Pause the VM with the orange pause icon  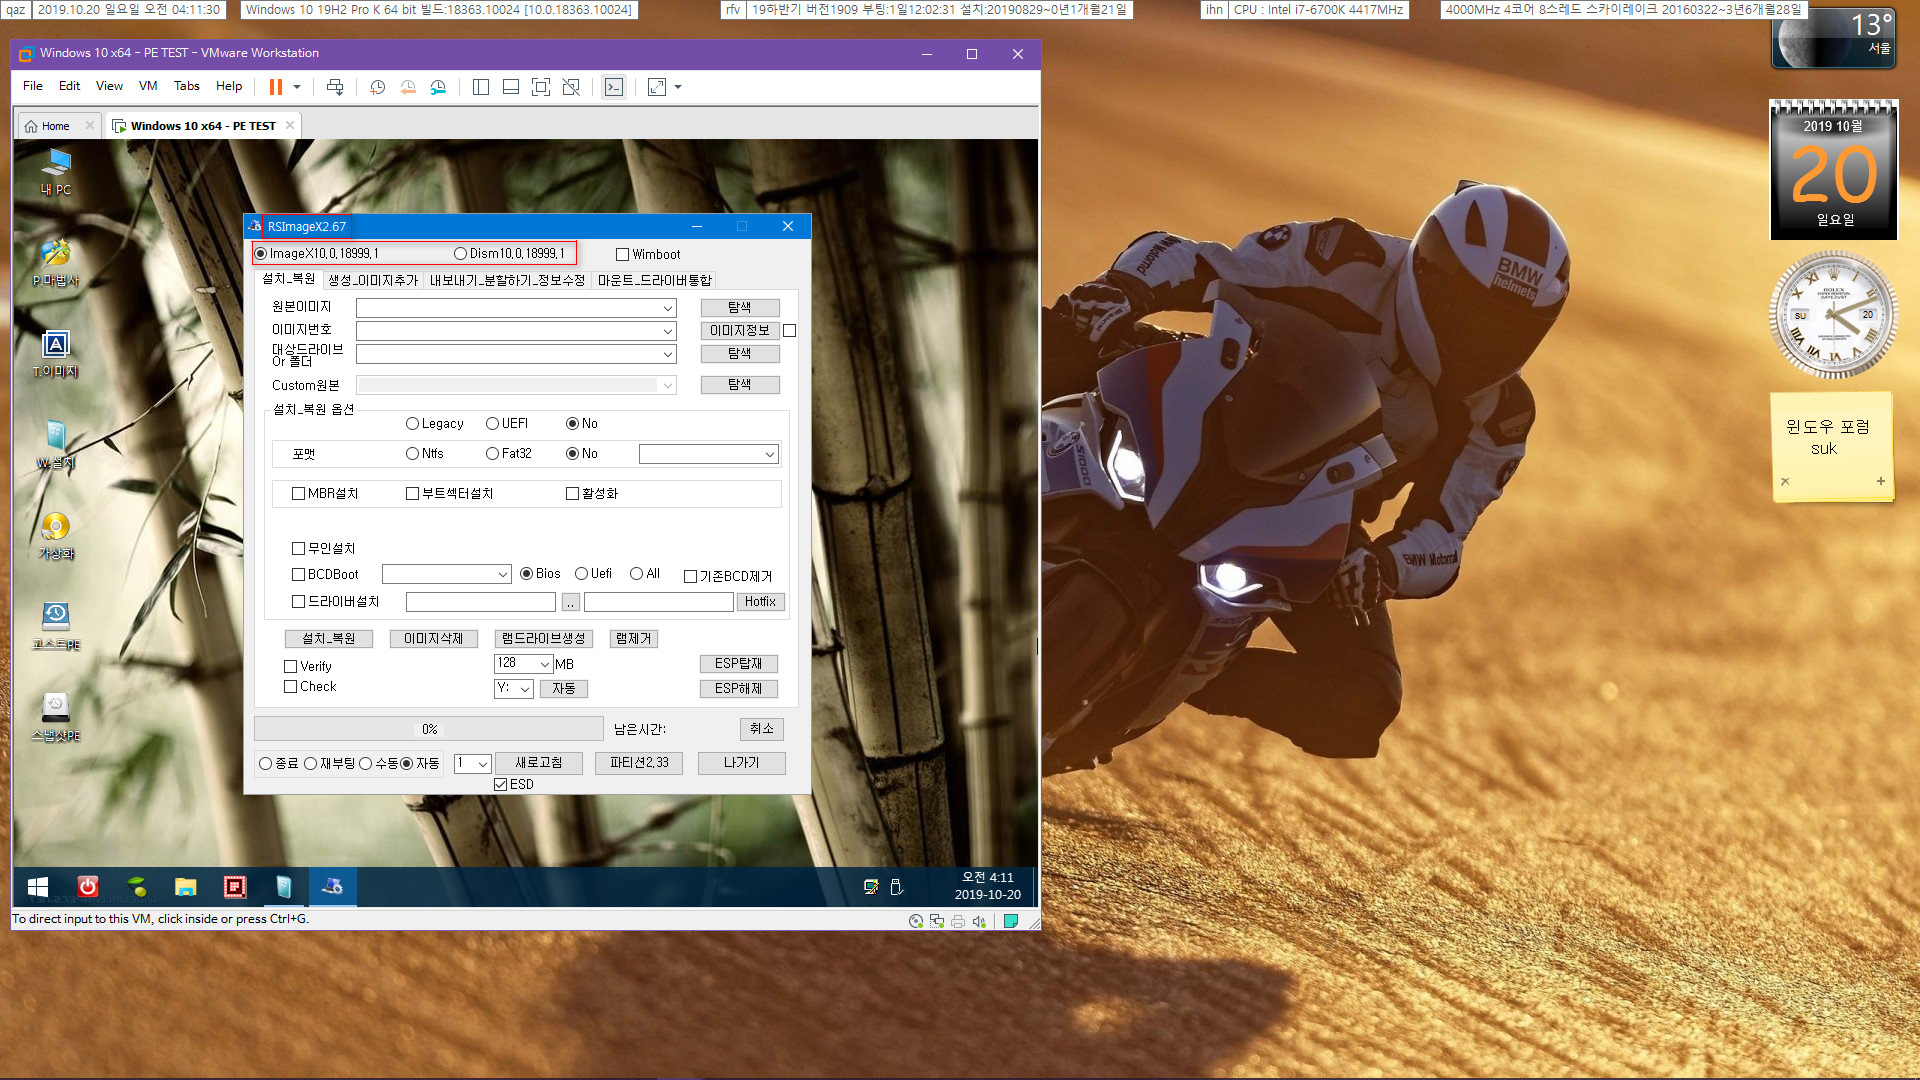point(275,87)
